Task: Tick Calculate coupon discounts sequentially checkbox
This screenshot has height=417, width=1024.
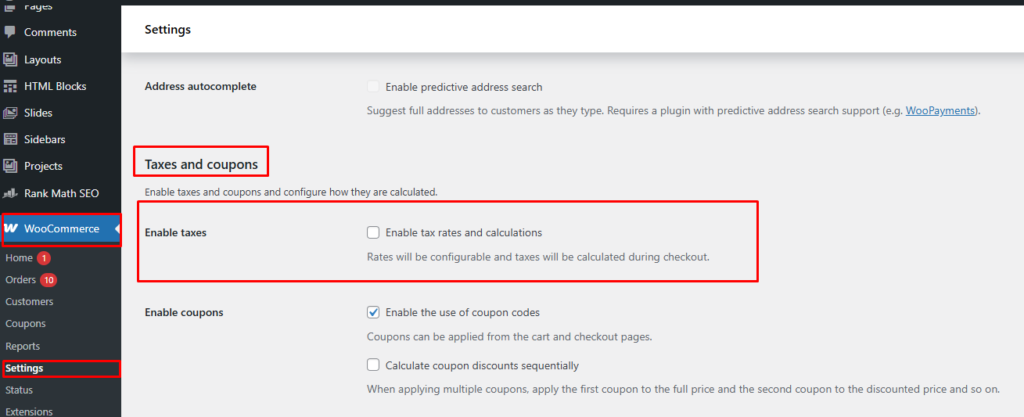Action: tap(373, 365)
